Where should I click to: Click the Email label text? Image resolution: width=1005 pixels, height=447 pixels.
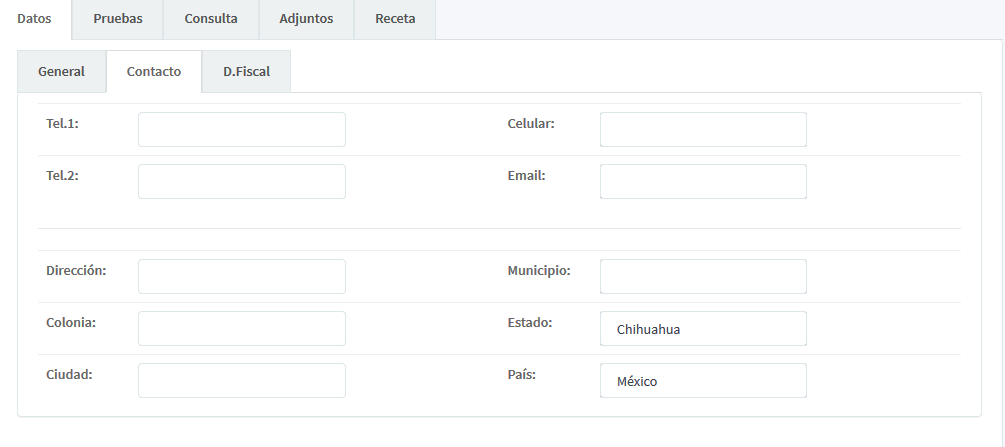point(526,176)
